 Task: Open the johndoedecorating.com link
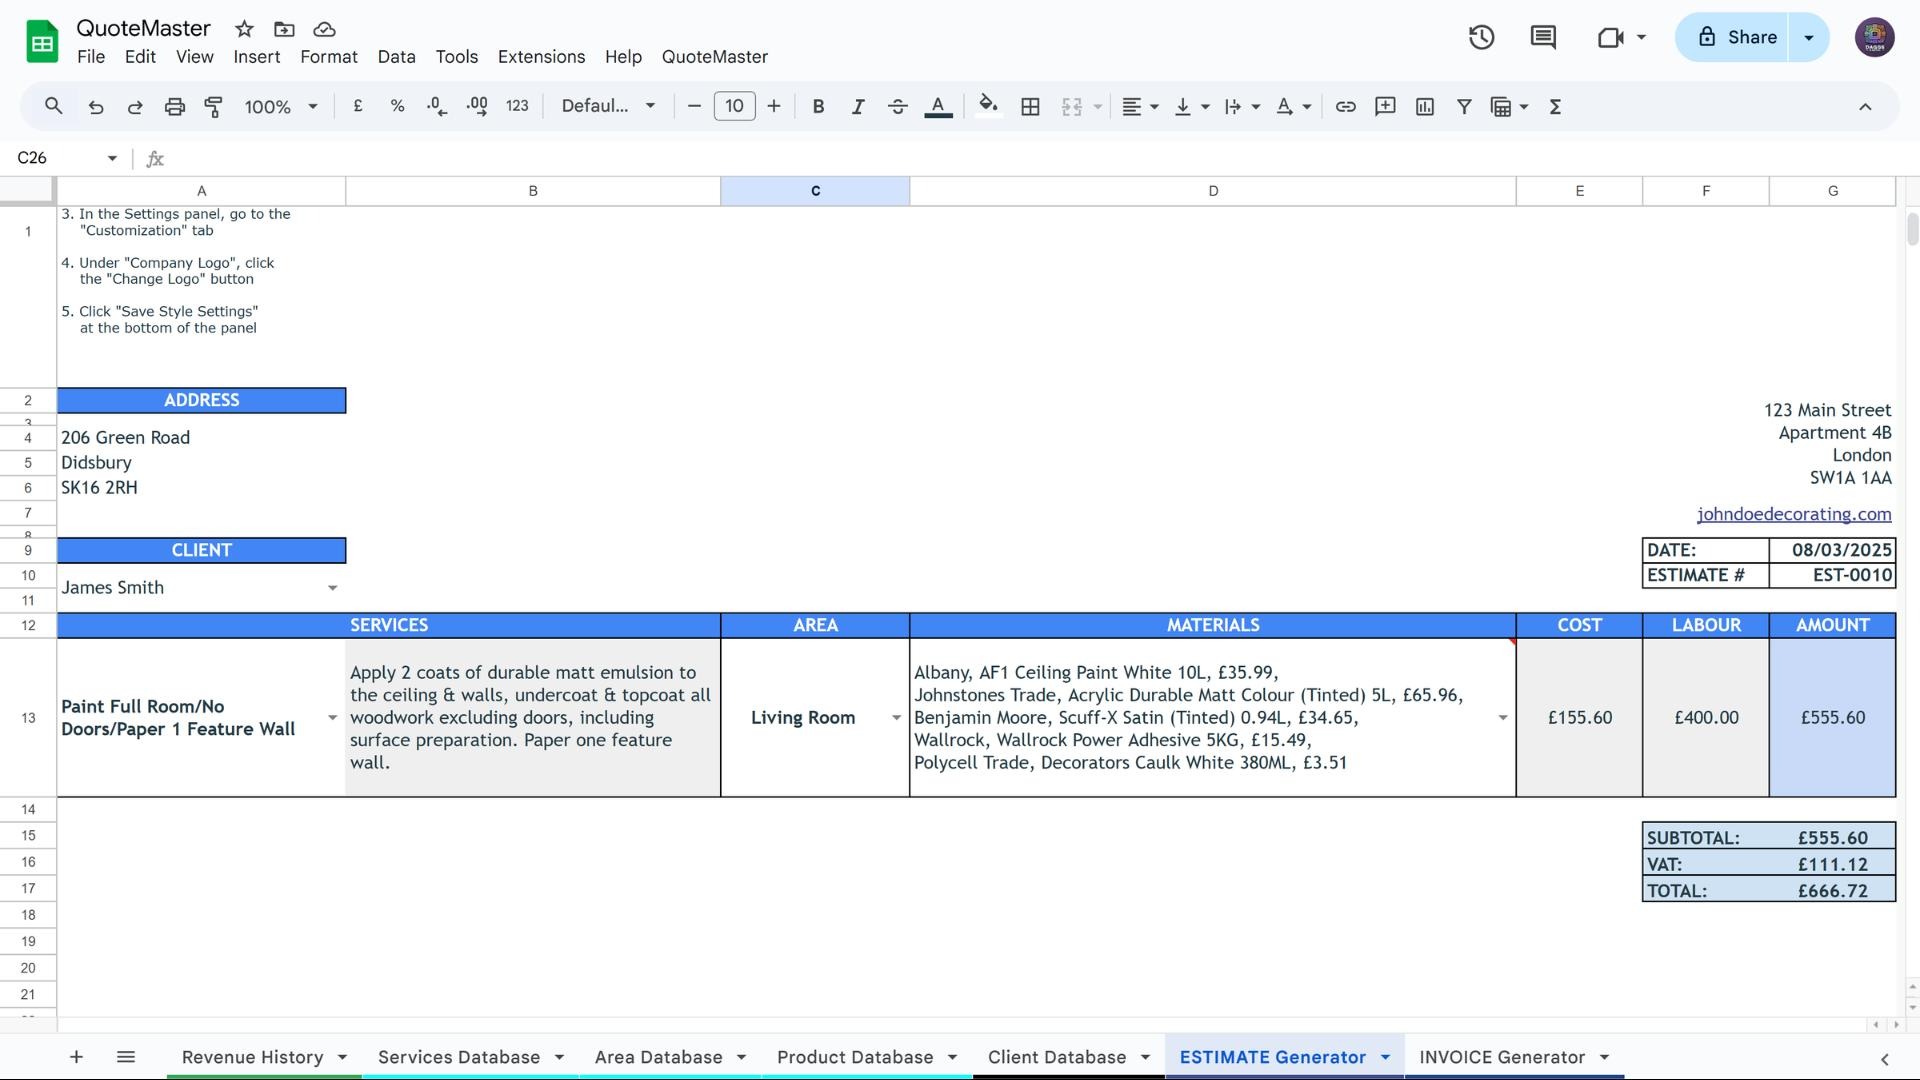point(1793,514)
